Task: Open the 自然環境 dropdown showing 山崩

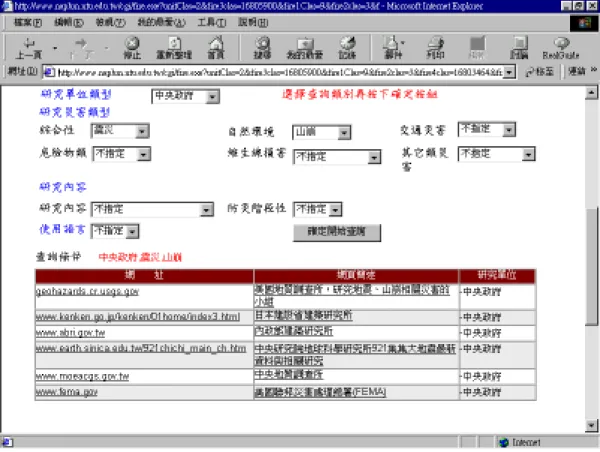Action: (x=321, y=132)
